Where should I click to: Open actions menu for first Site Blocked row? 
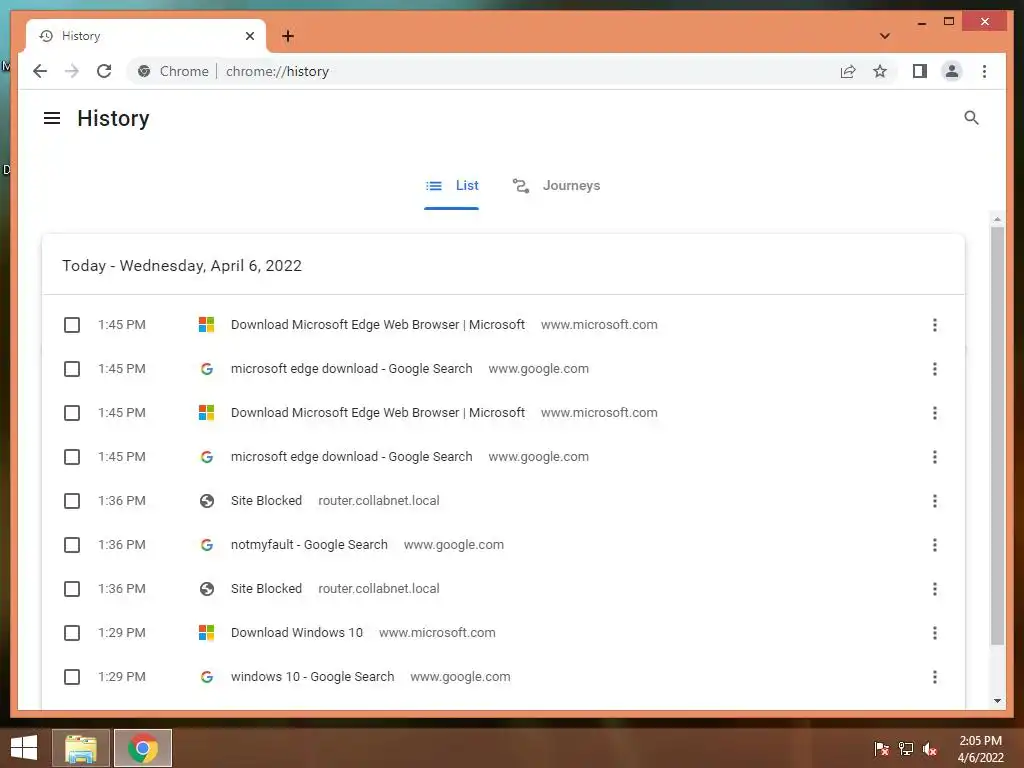click(935, 501)
